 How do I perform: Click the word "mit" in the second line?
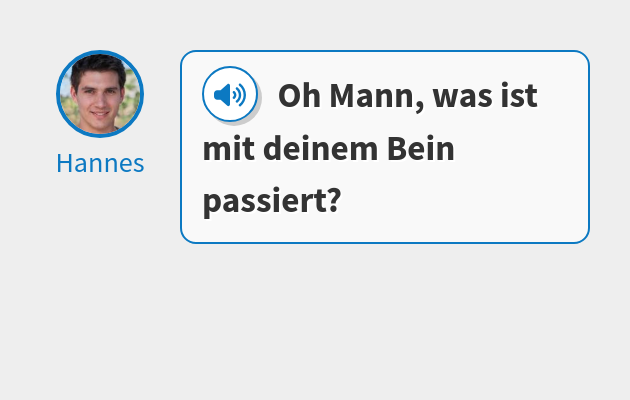click(229, 149)
